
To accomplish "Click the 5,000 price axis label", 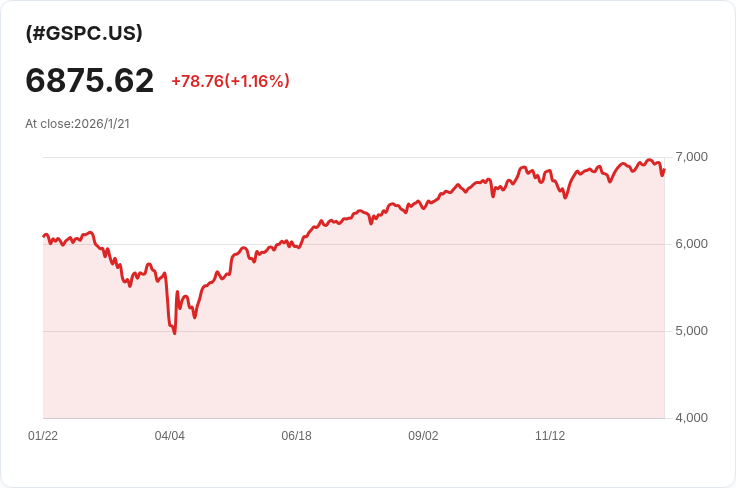I will [x=691, y=331].
